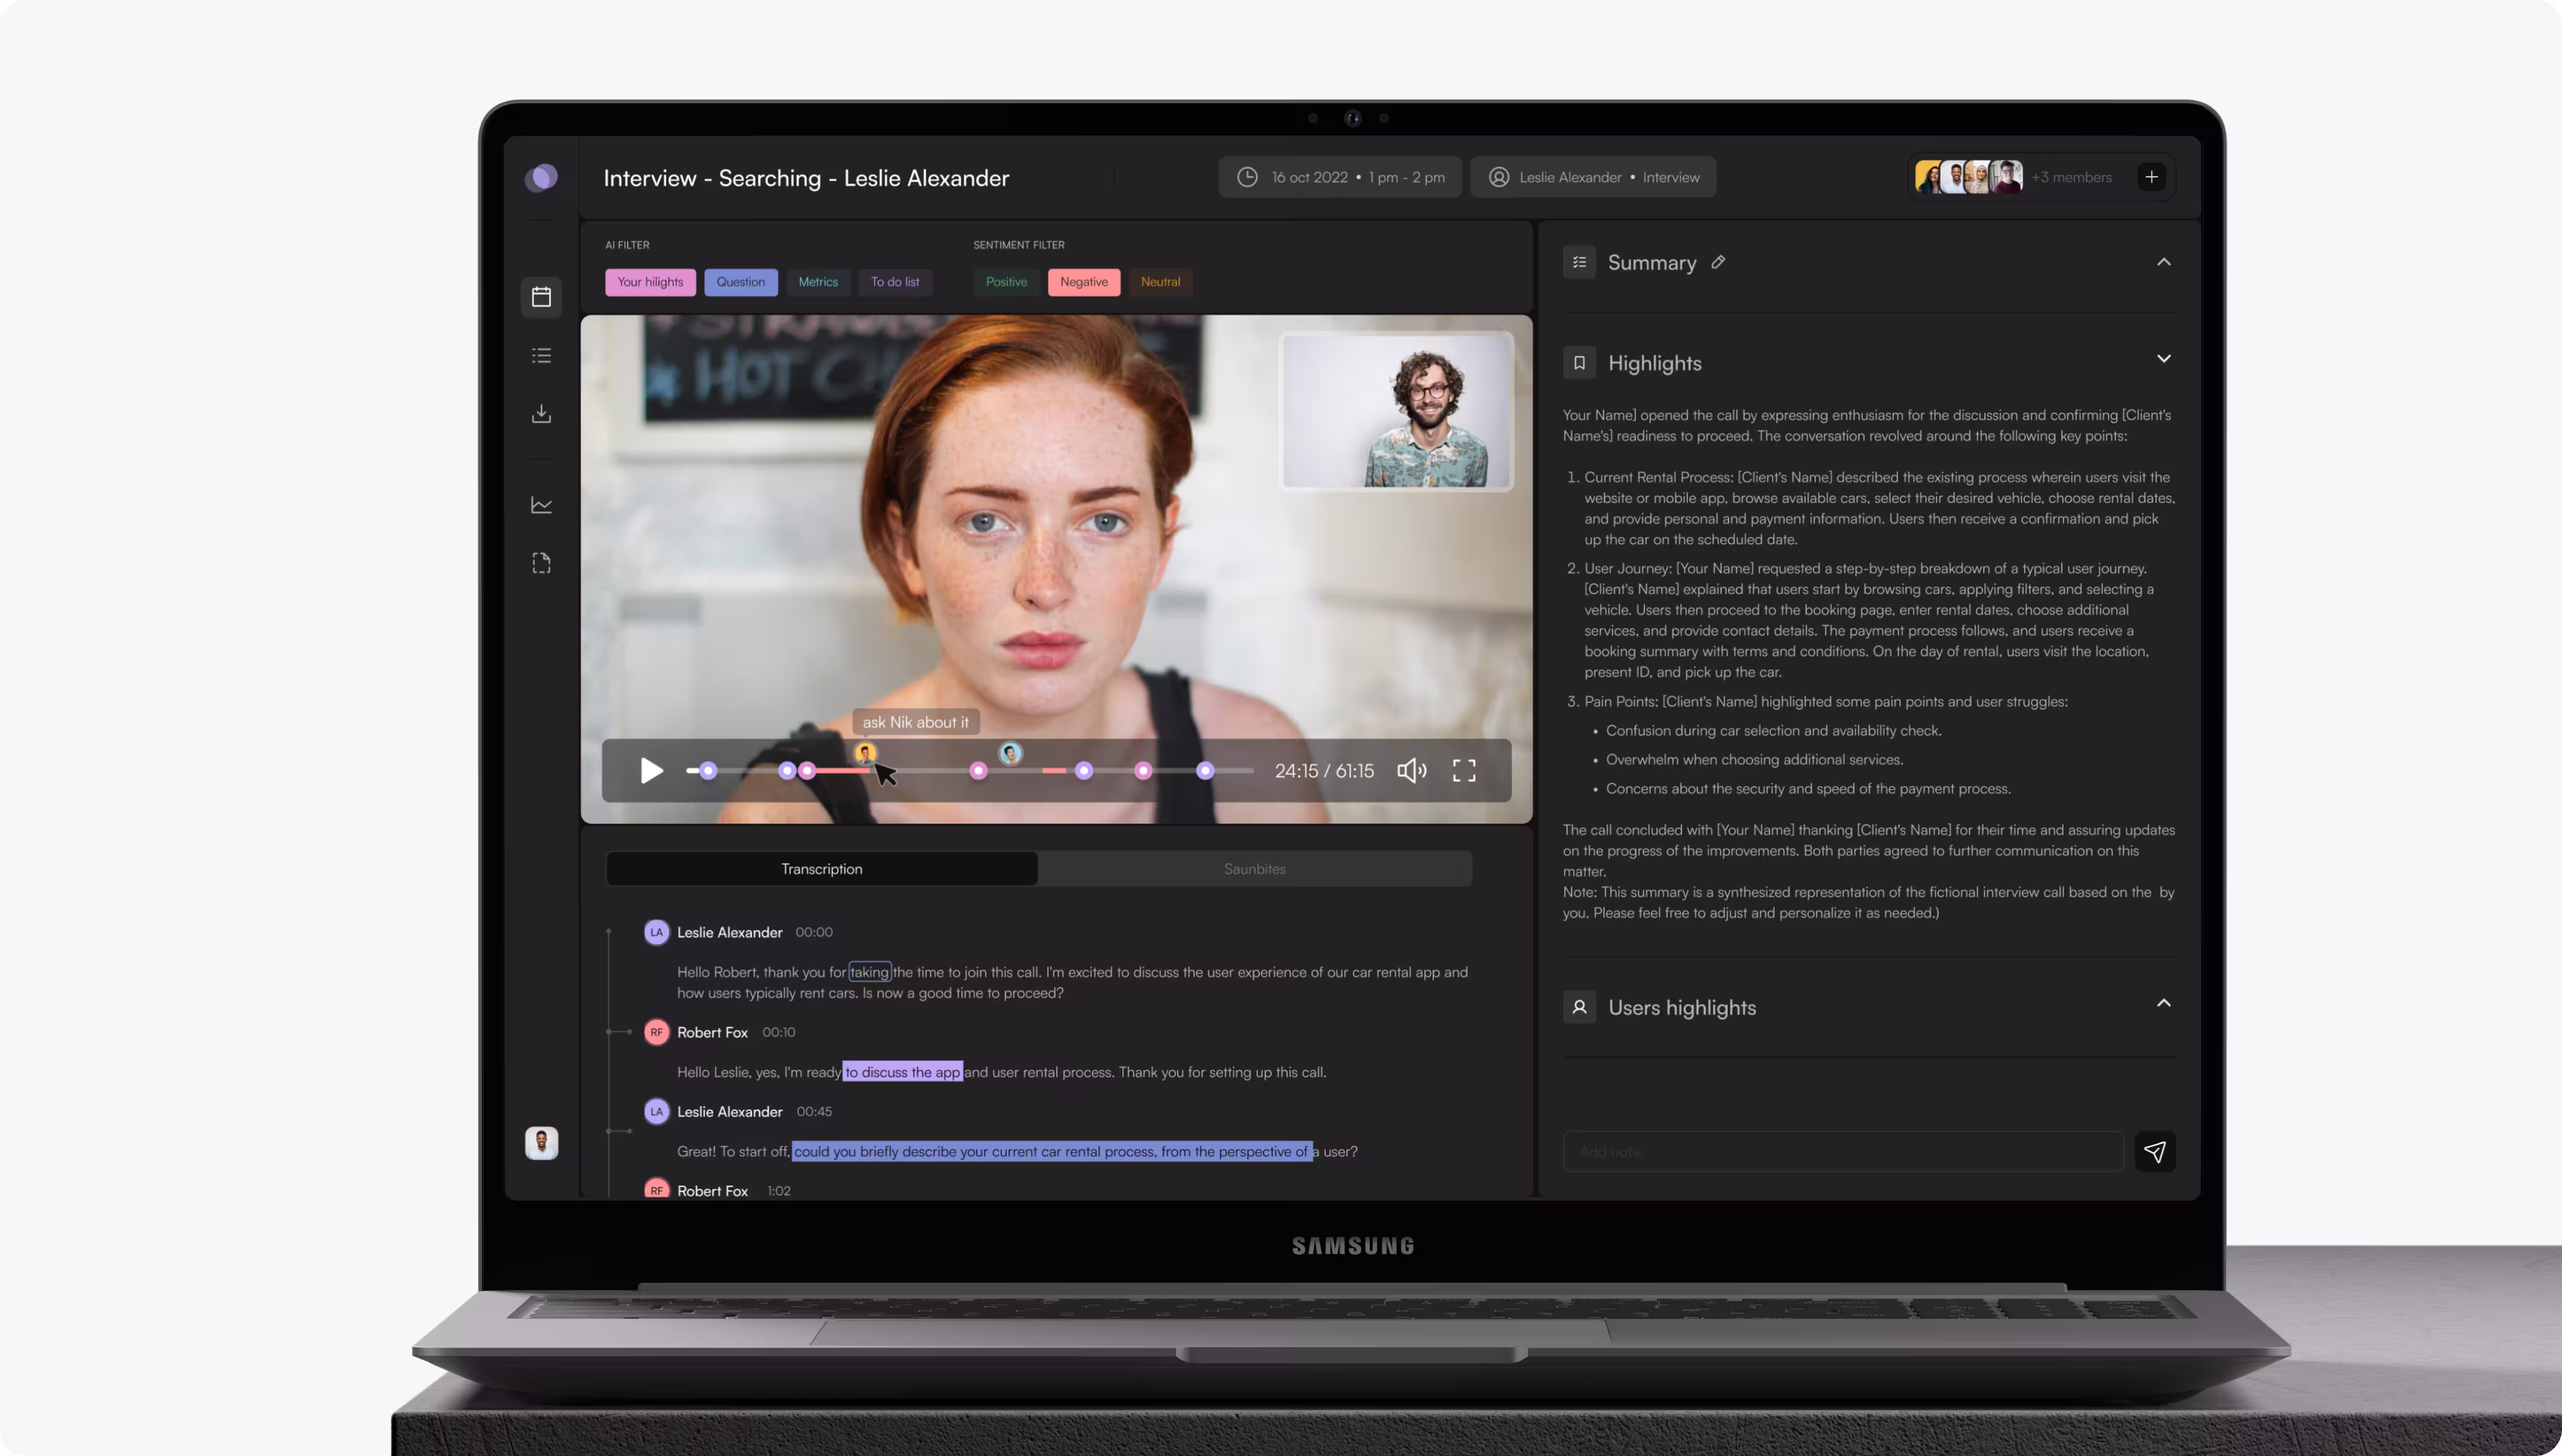Viewport: 2562px width, 1456px height.
Task: Toggle the Positive sentiment filter
Action: point(1006,282)
